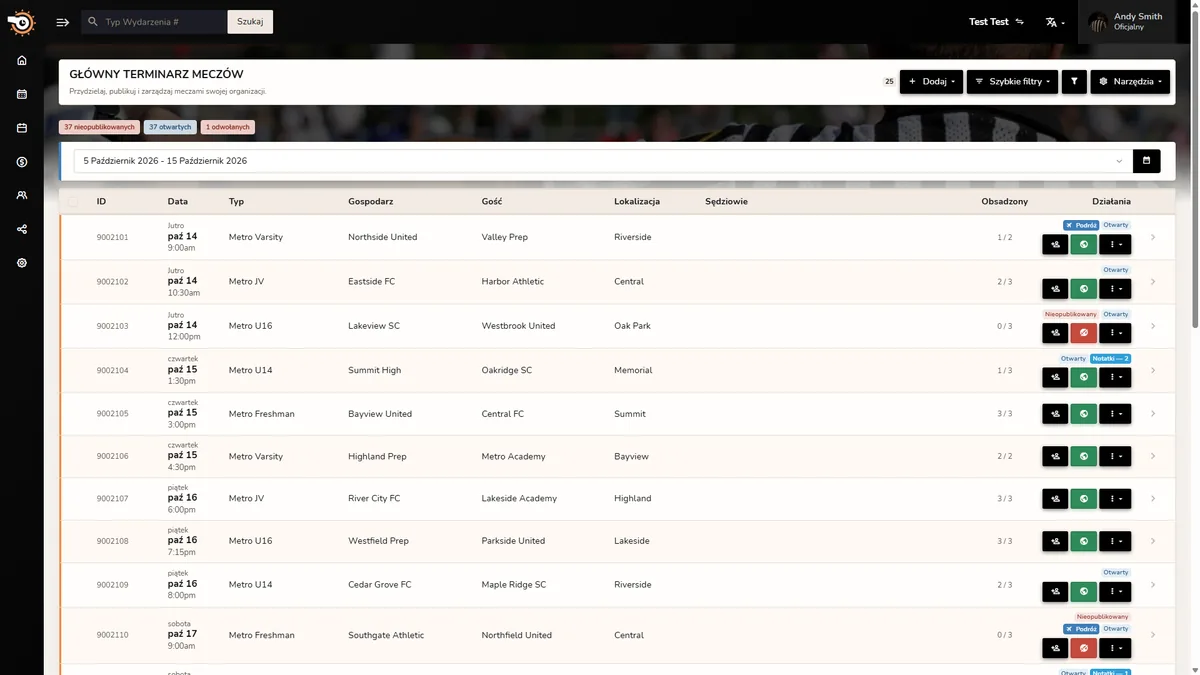1200x675 pixels.
Task: Click the red publish icon for game 9002103
Action: [1084, 333]
